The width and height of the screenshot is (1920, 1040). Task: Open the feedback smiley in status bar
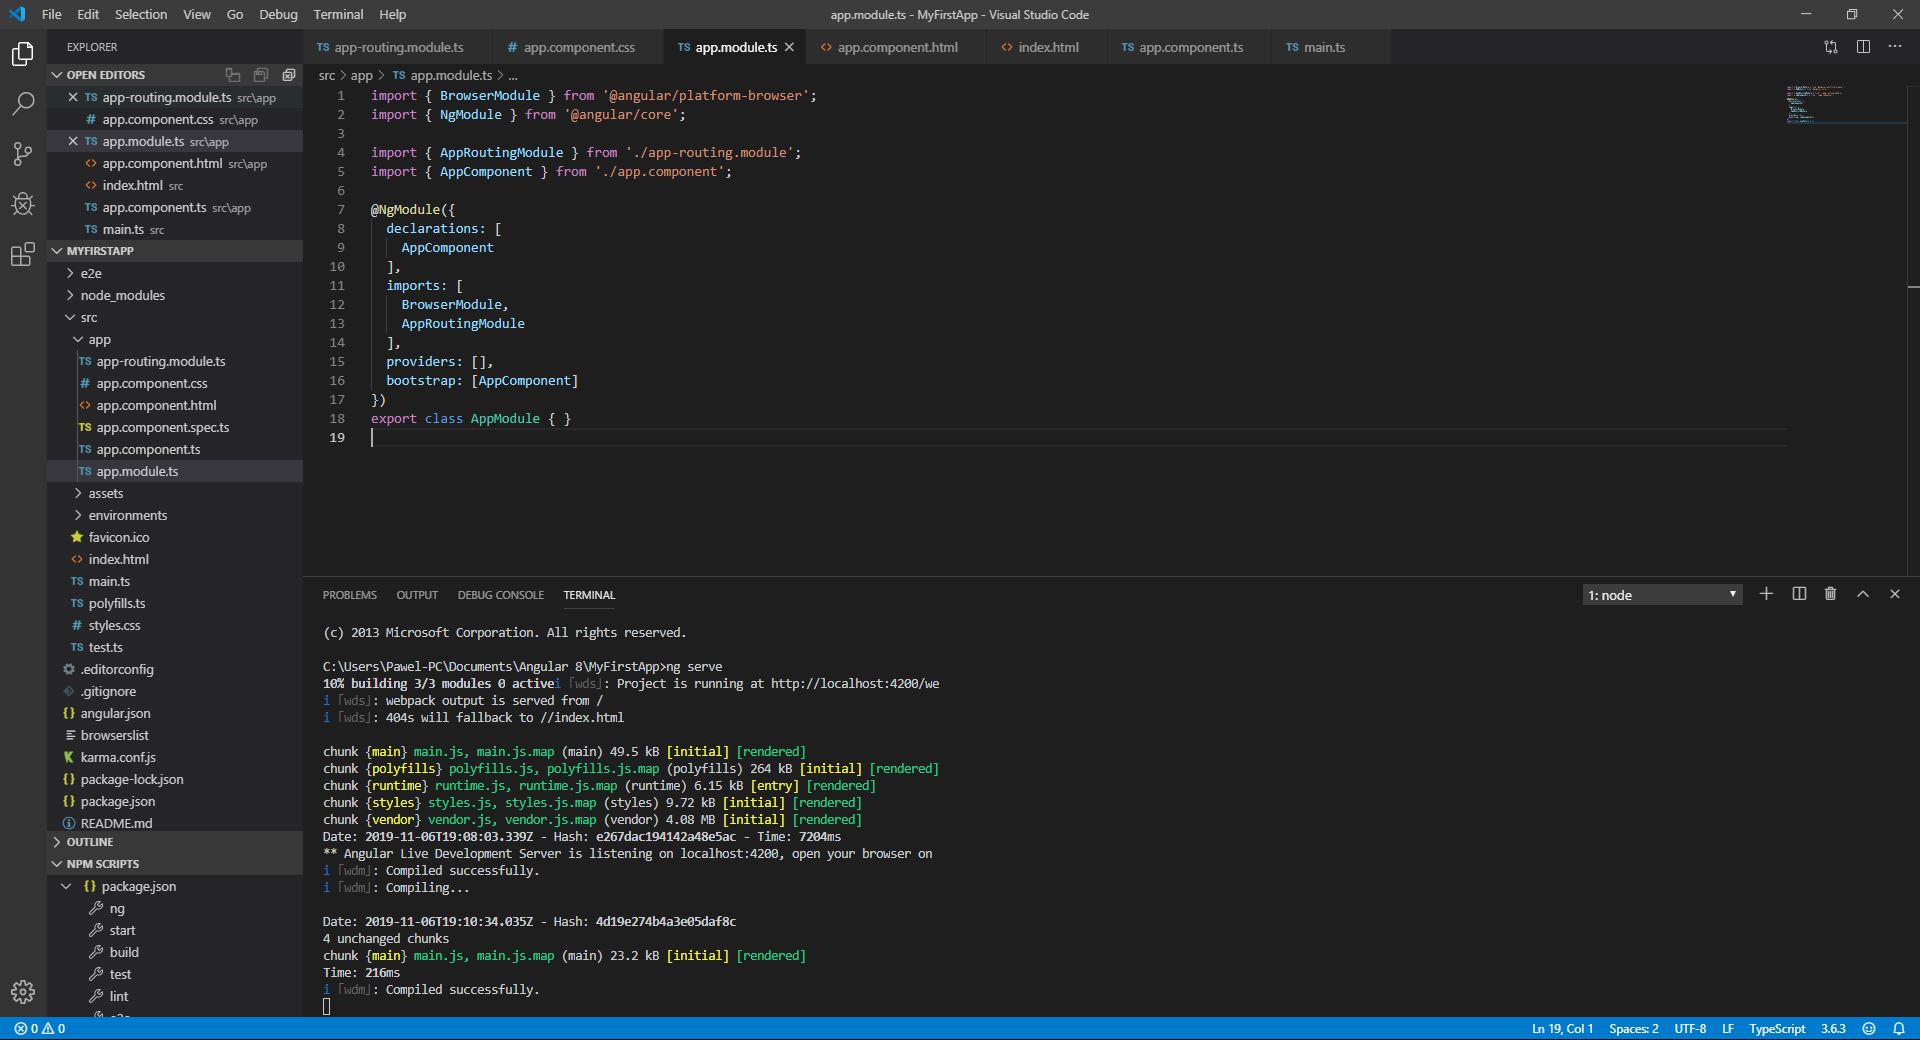(x=1869, y=1028)
